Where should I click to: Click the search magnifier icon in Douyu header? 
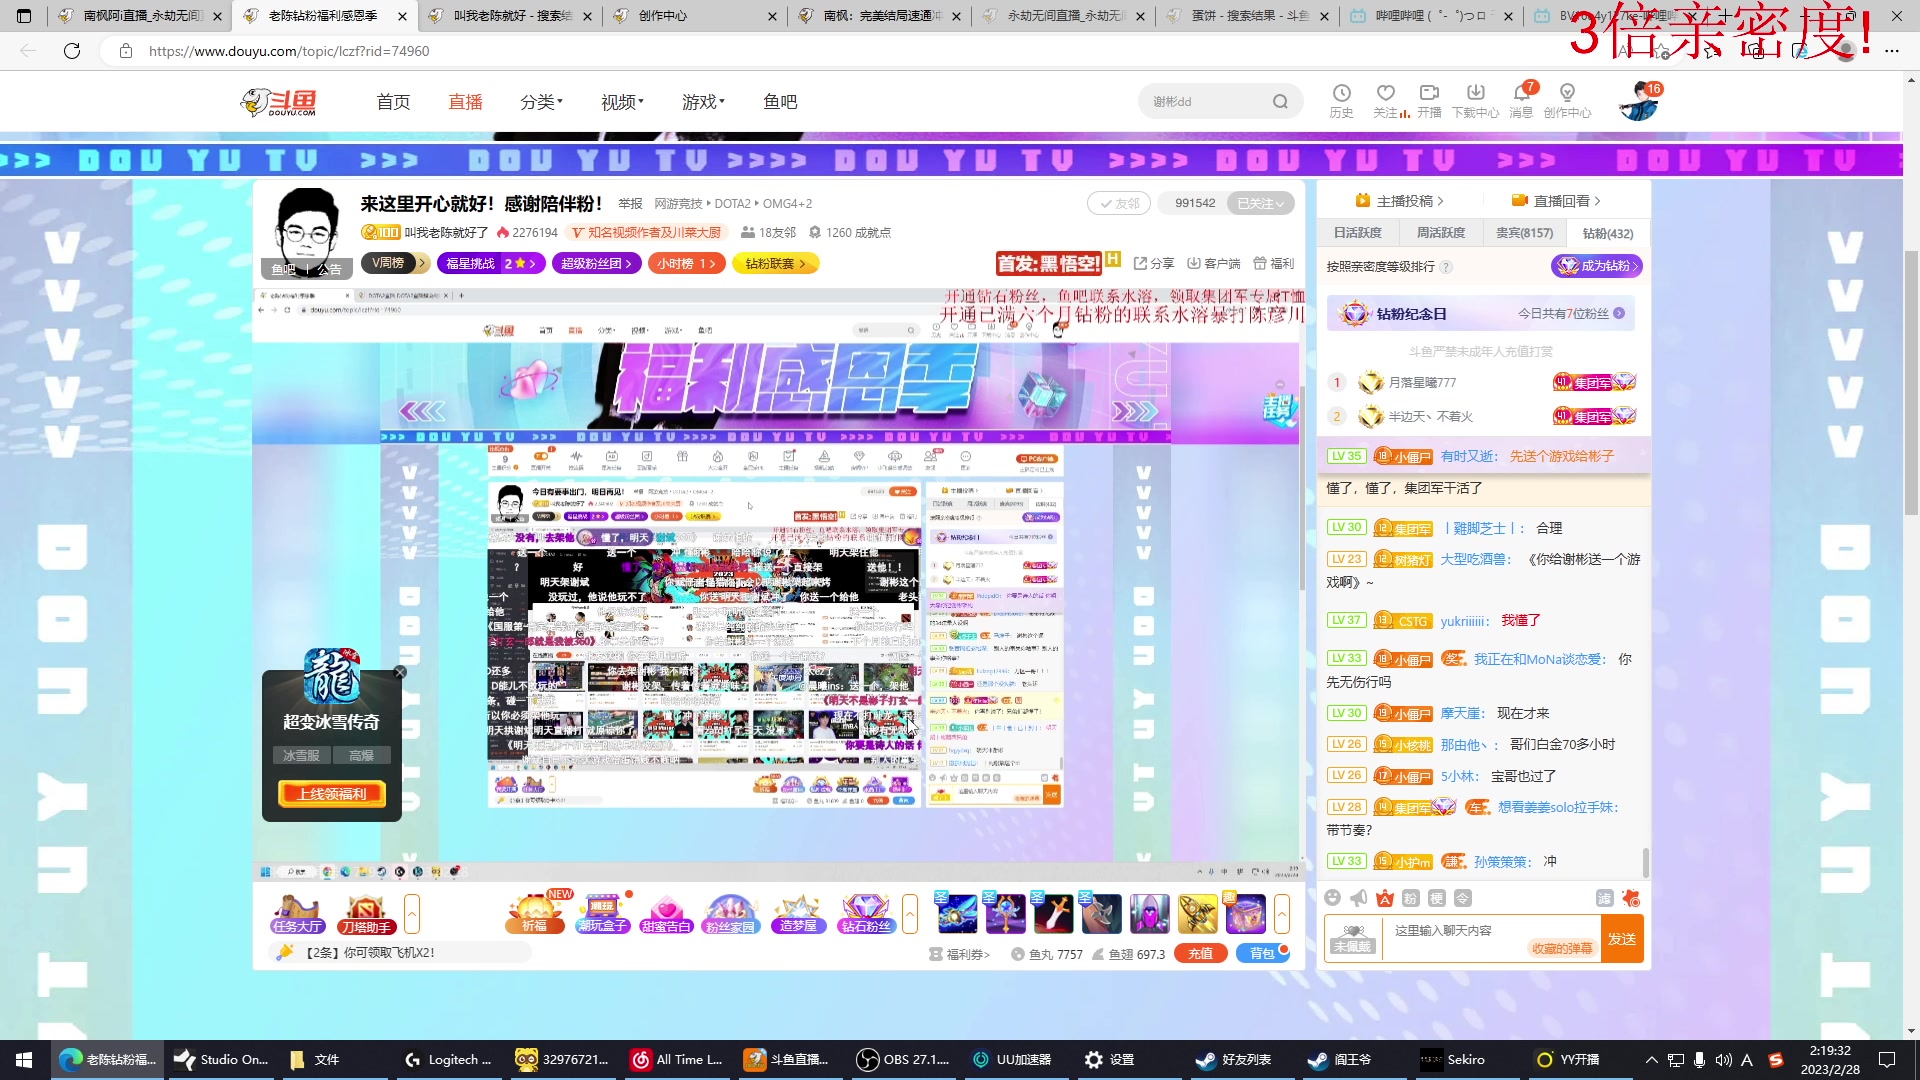pos(1280,101)
